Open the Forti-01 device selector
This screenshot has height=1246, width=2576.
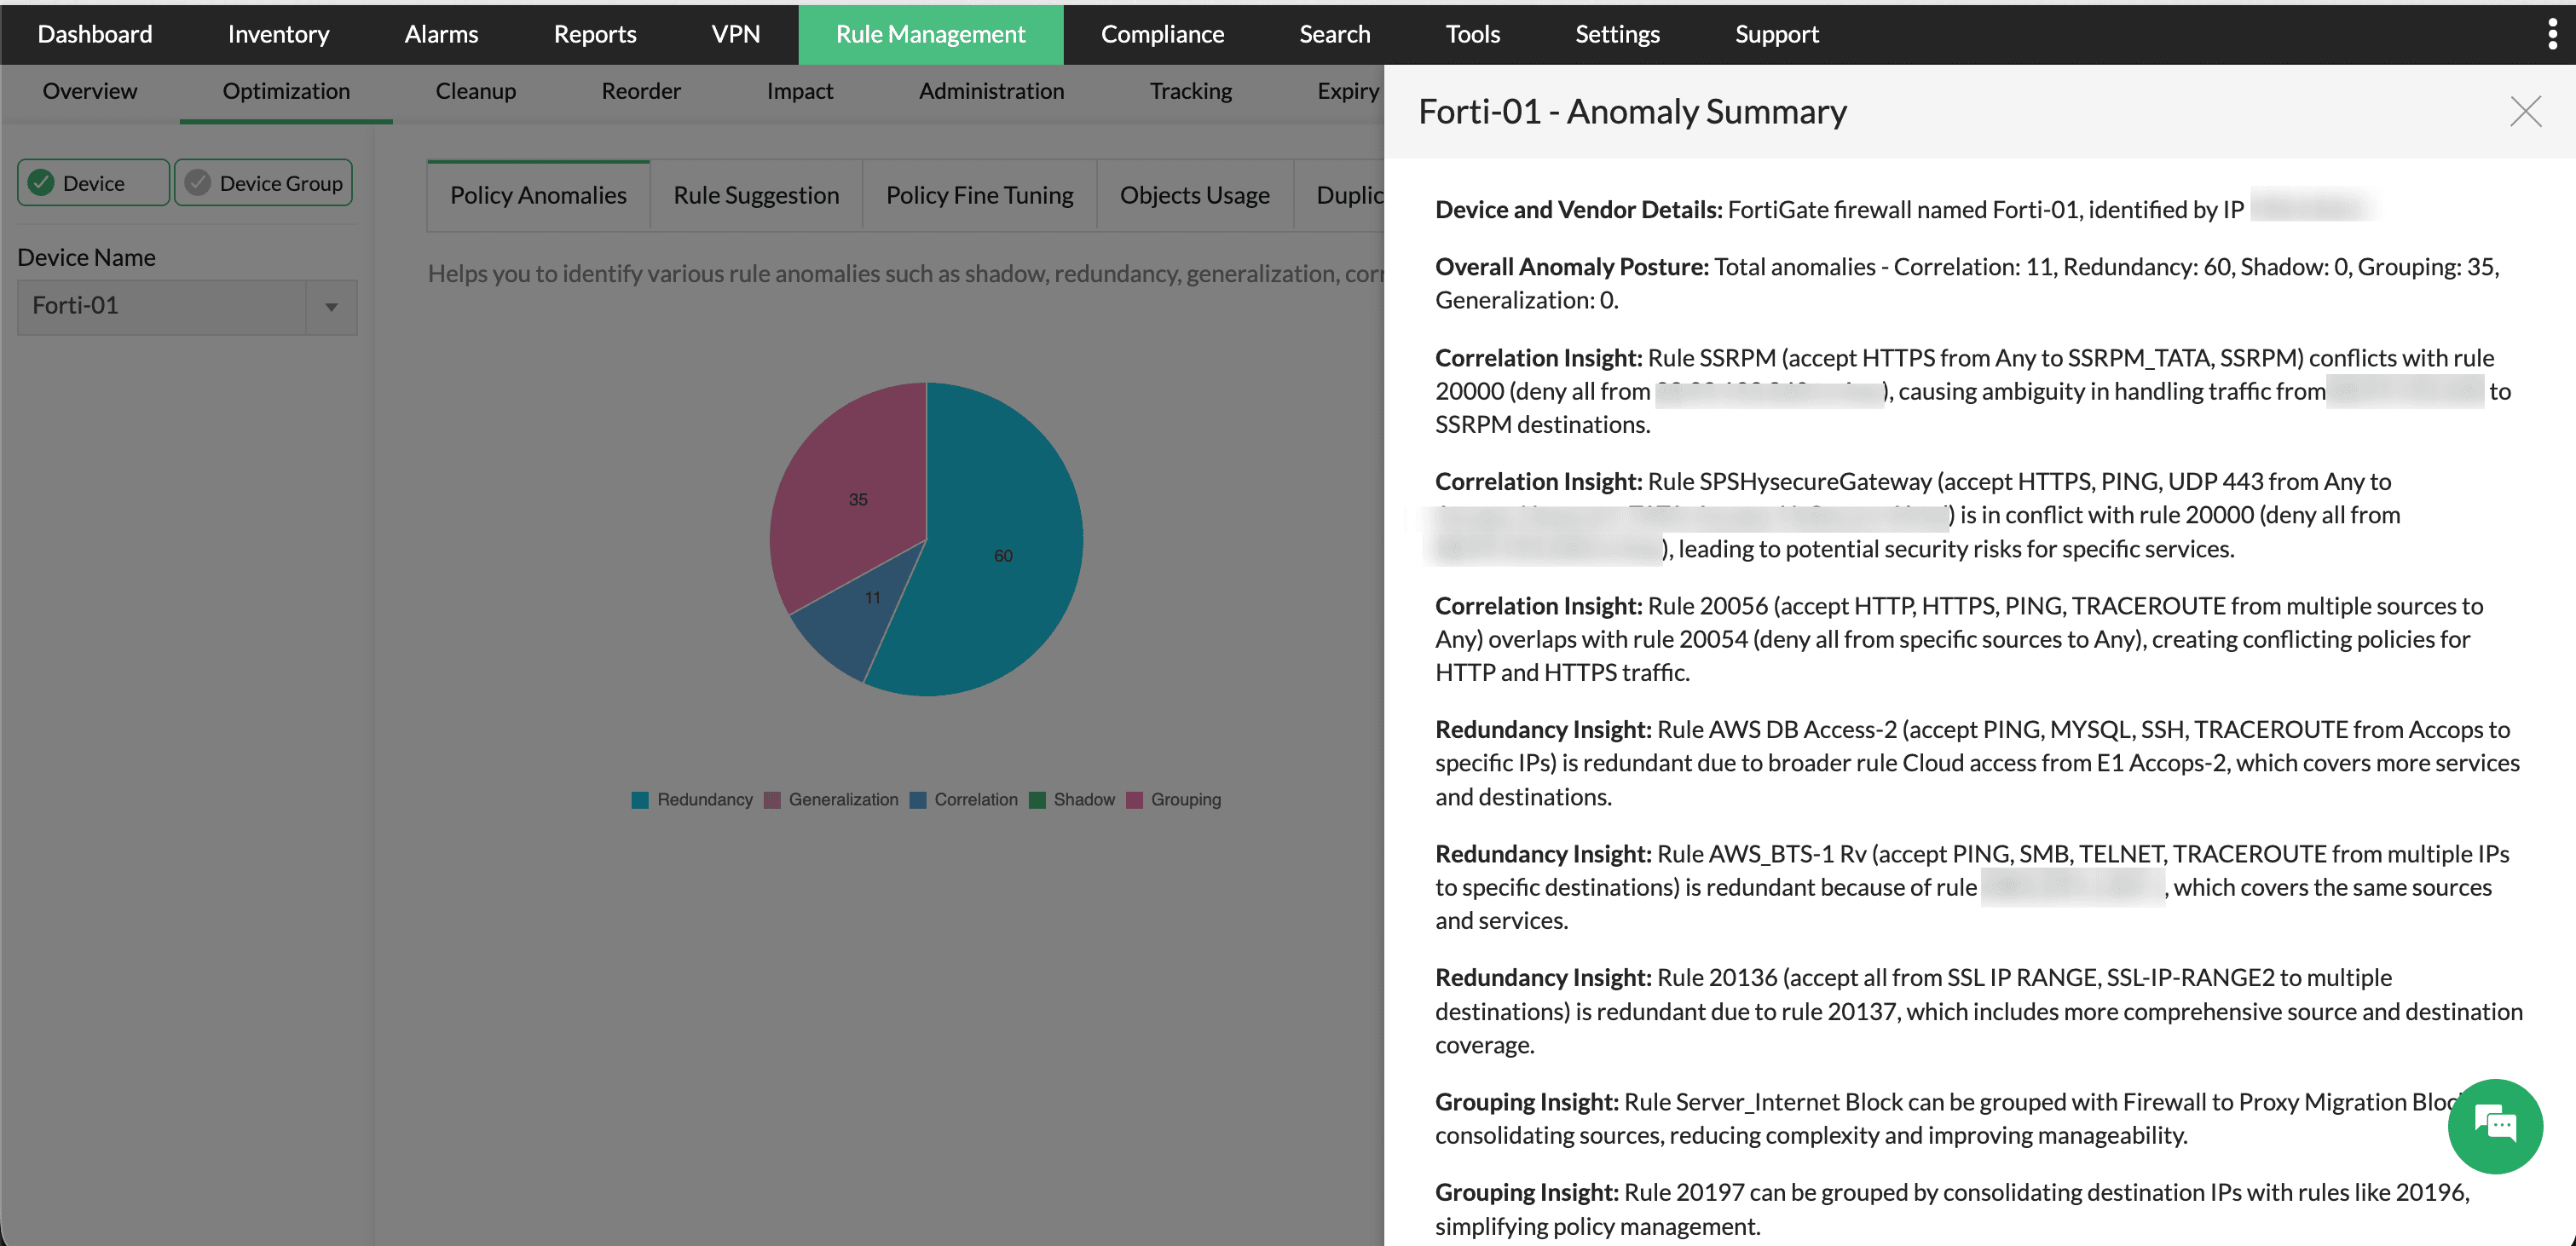[187, 307]
